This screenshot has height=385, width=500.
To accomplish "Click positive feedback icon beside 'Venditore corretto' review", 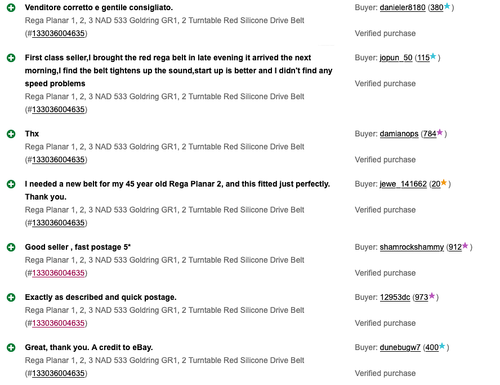I will click(11, 7).
